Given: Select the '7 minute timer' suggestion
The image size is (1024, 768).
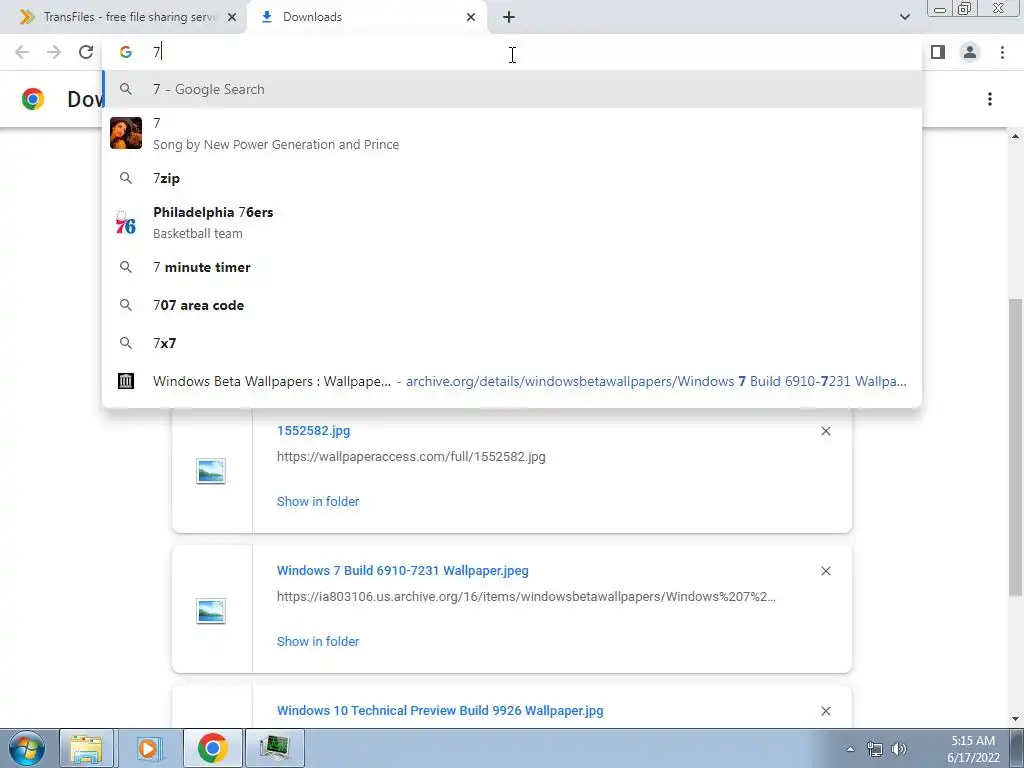Looking at the screenshot, I should point(512,267).
